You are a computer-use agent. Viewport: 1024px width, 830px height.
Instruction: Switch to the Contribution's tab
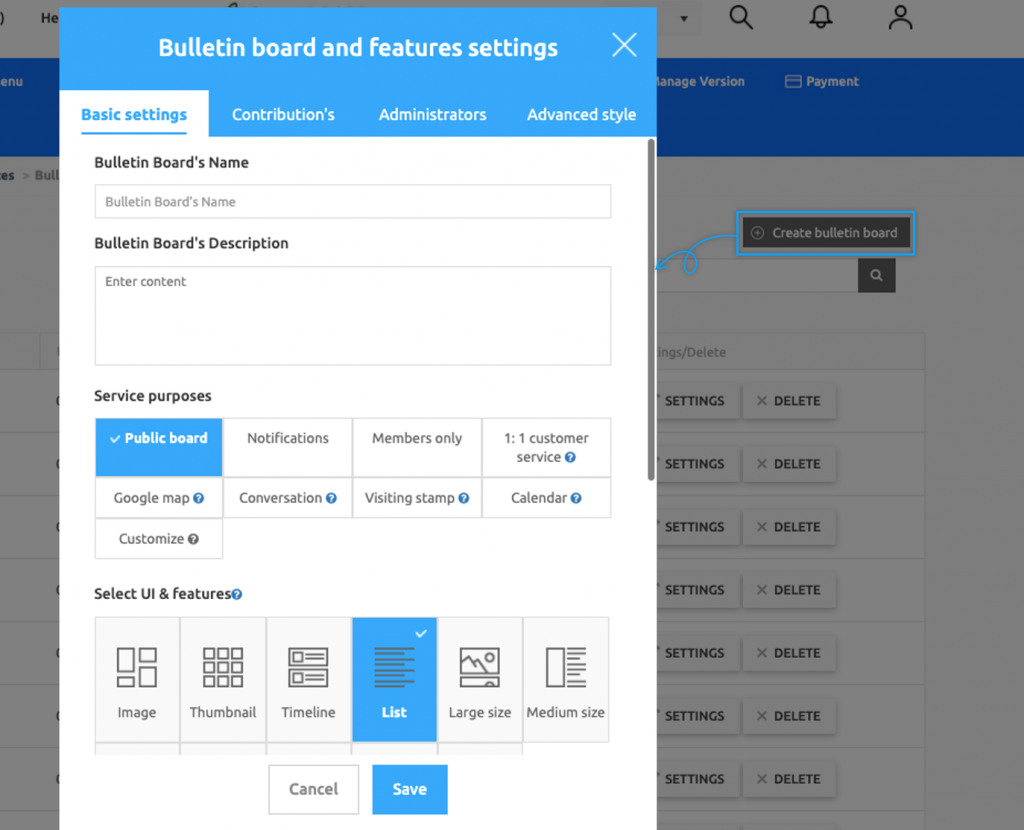(283, 114)
